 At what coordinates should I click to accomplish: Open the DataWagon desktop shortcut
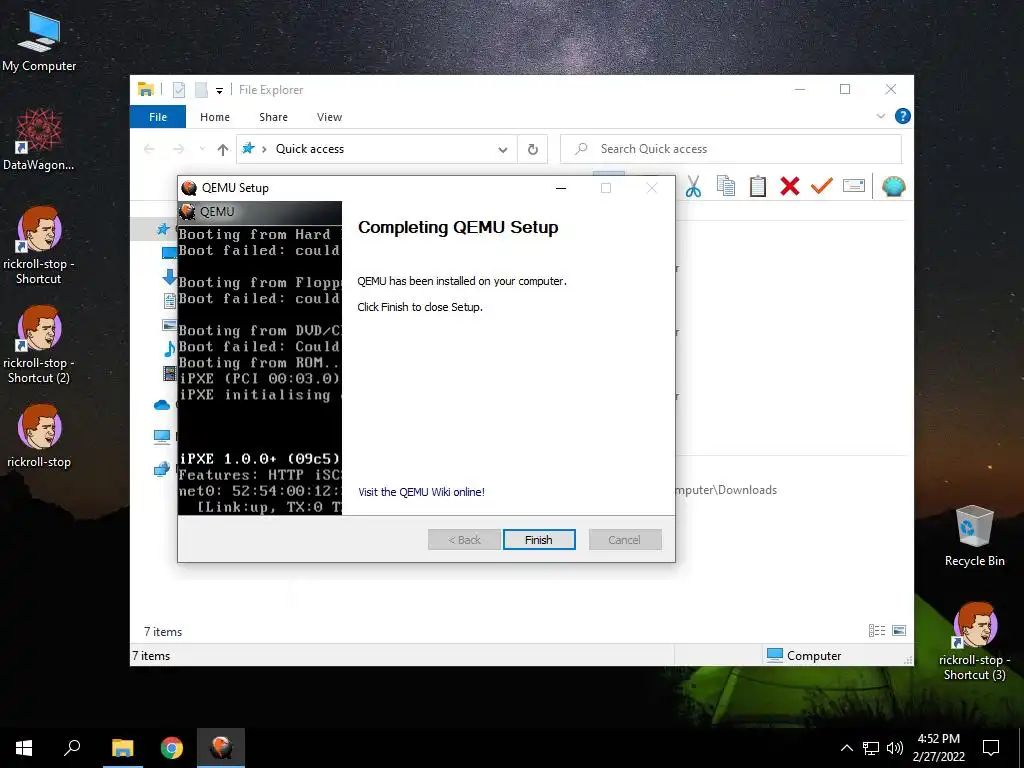39,140
